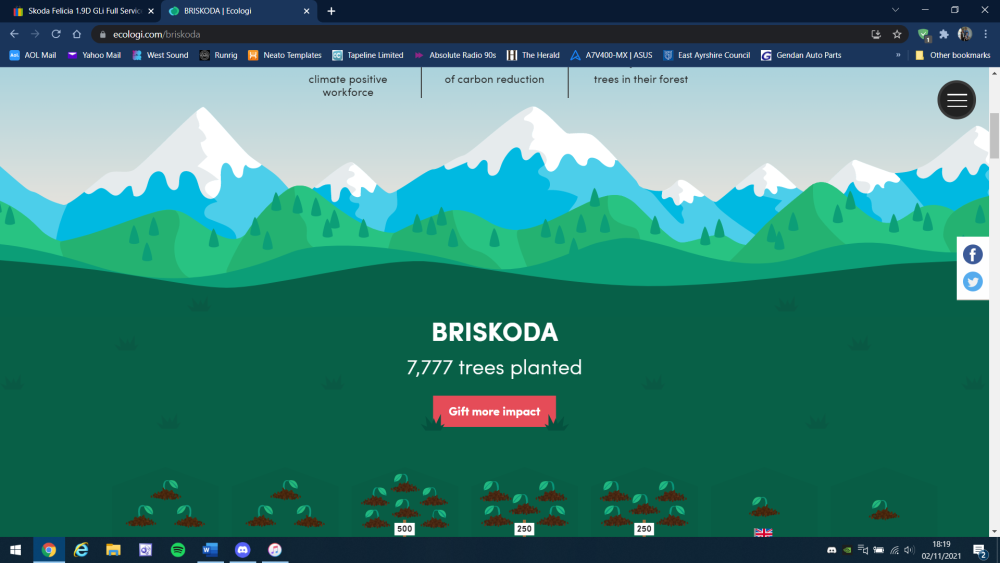This screenshot has width=1000, height=563.
Task: Close the Skoda Felicia tab
Action: click(x=151, y=11)
